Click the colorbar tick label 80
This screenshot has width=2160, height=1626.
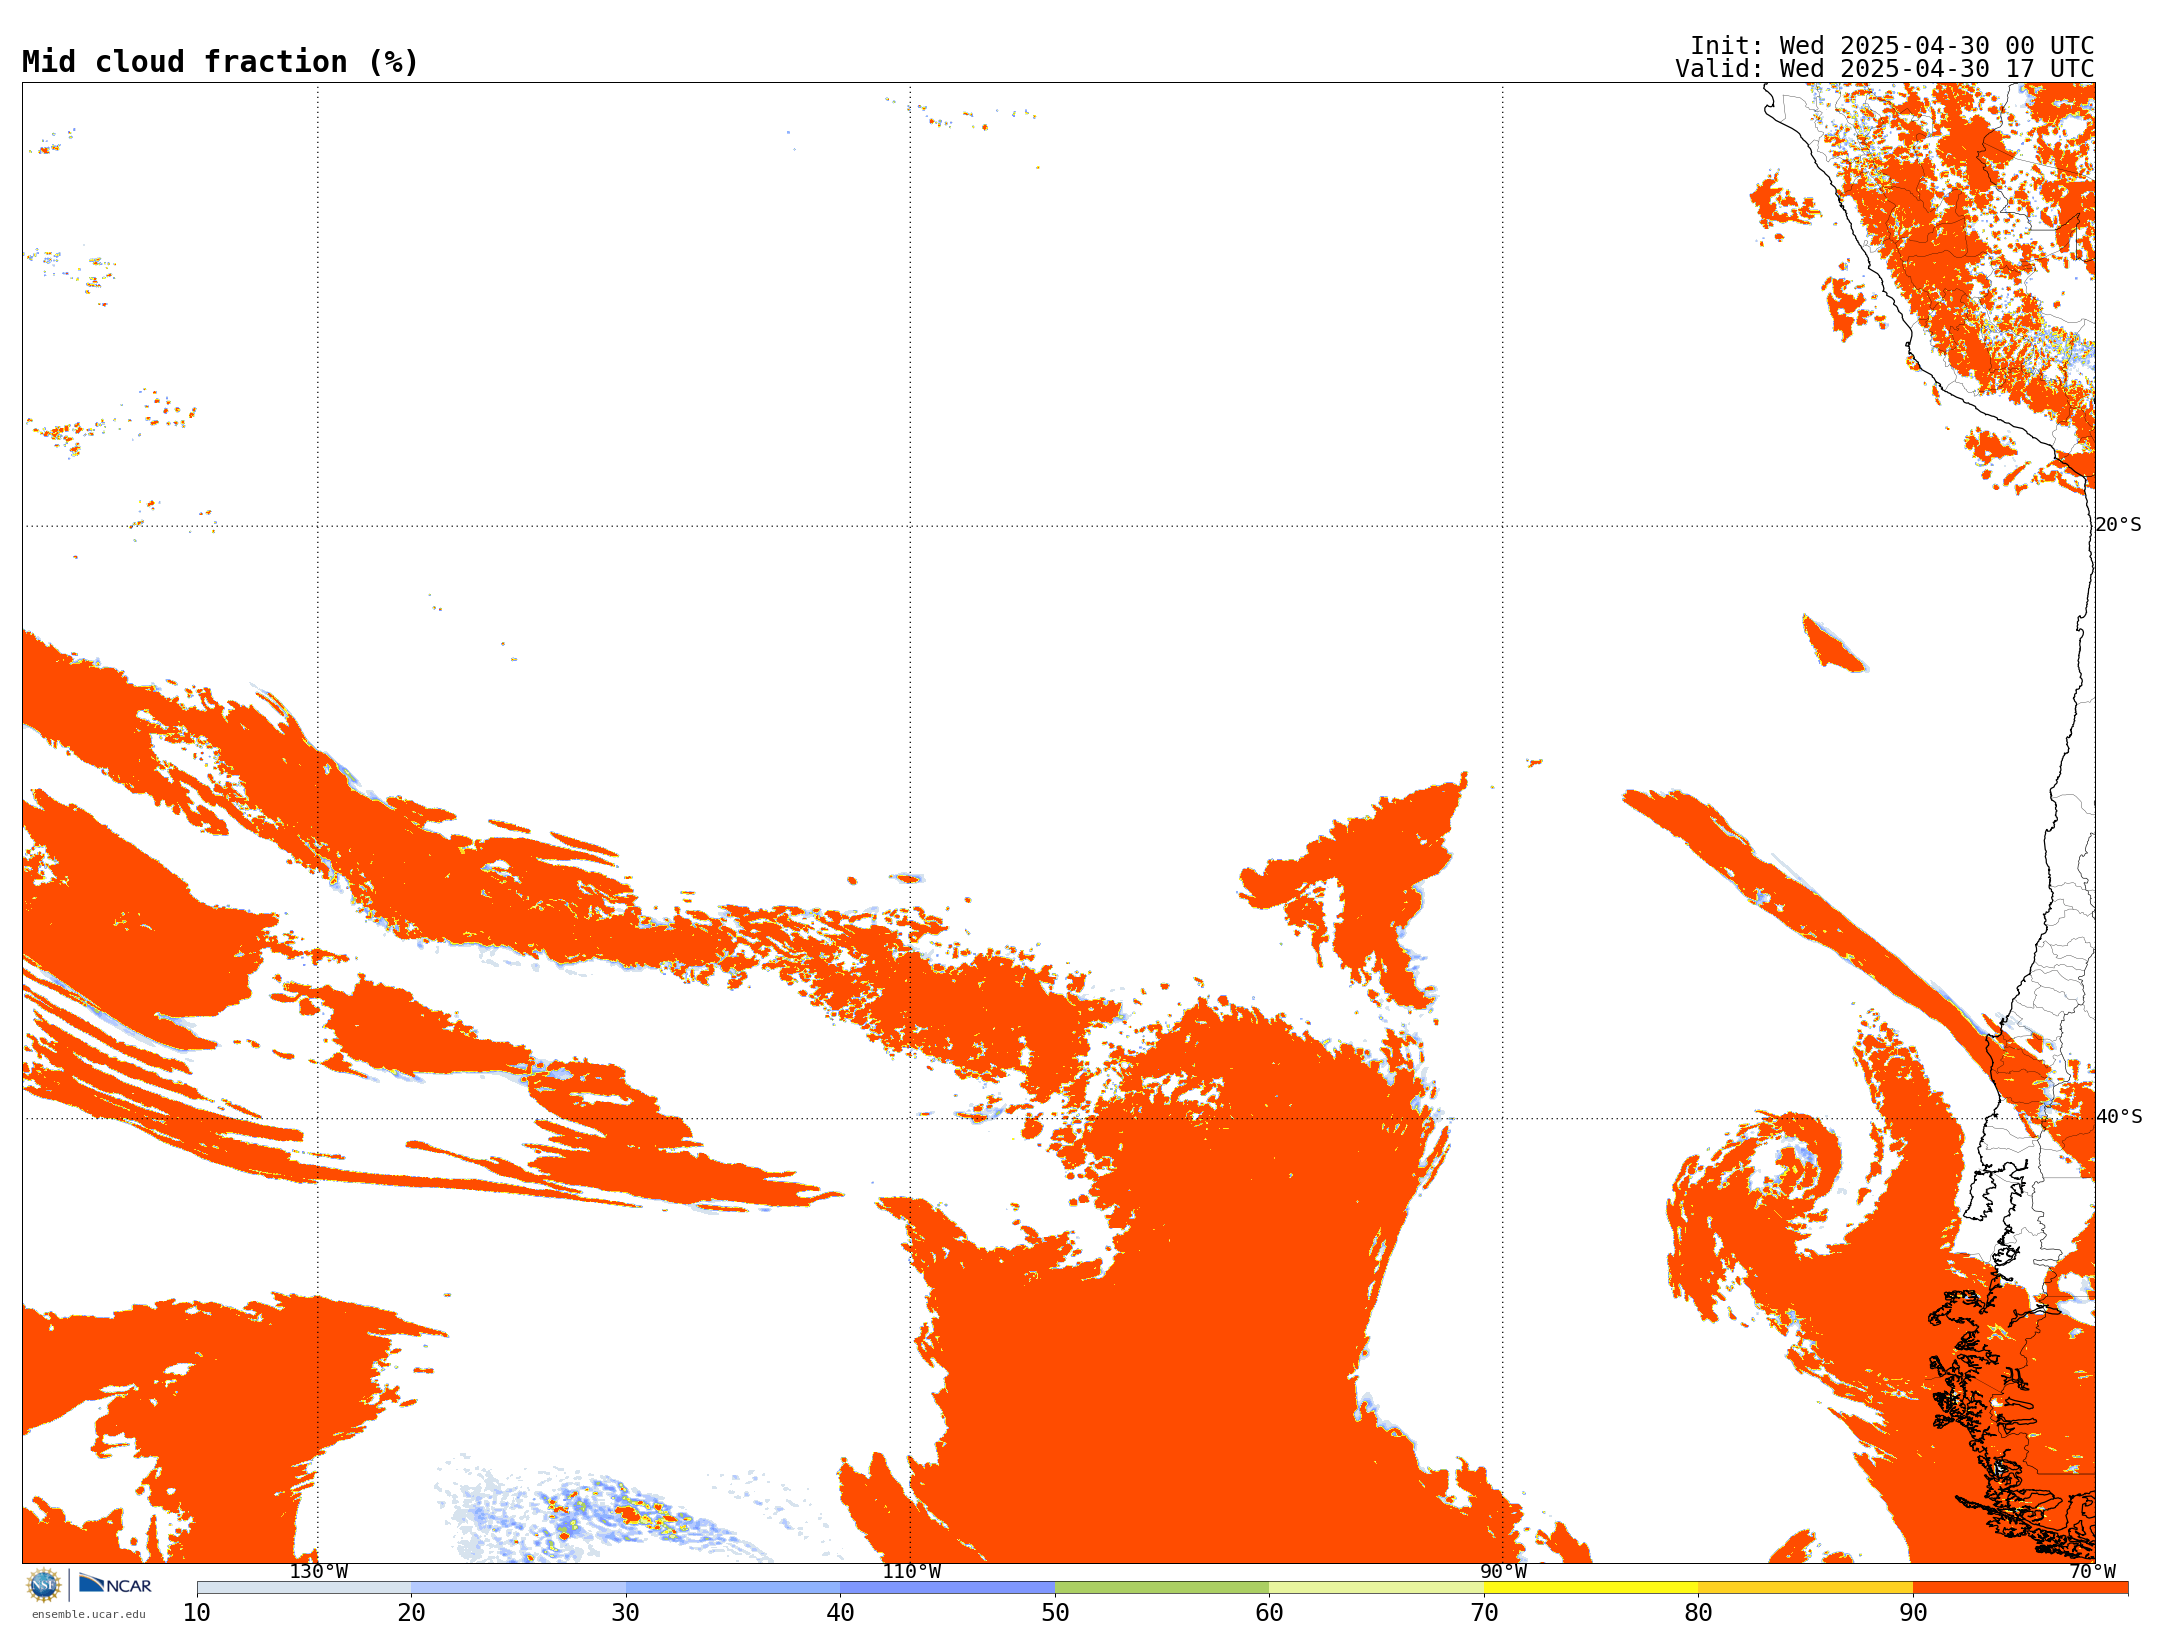[1698, 1613]
